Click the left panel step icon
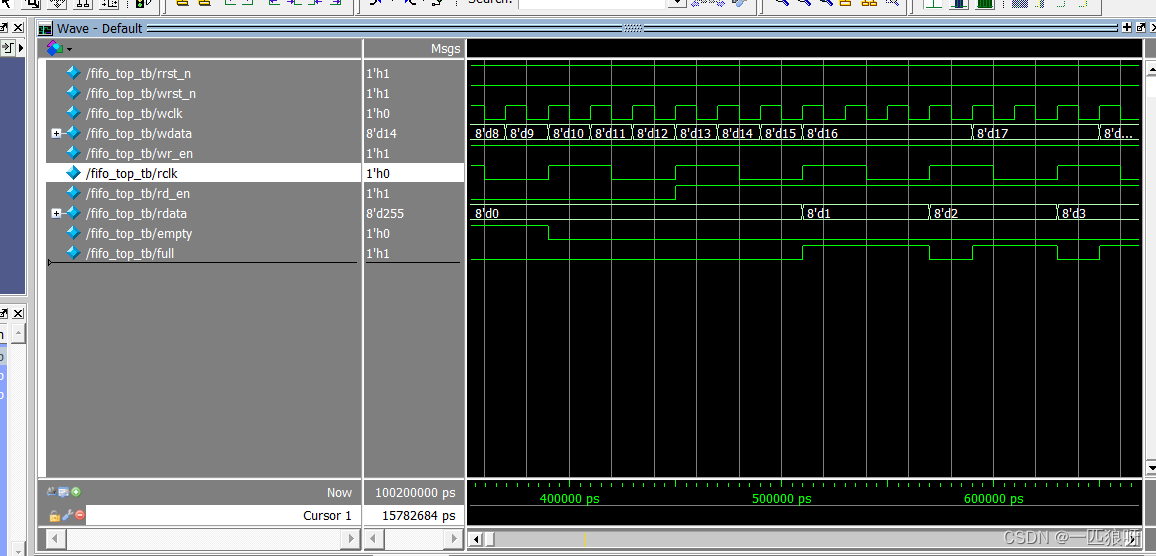The height and width of the screenshot is (556, 1156). tap(9, 48)
